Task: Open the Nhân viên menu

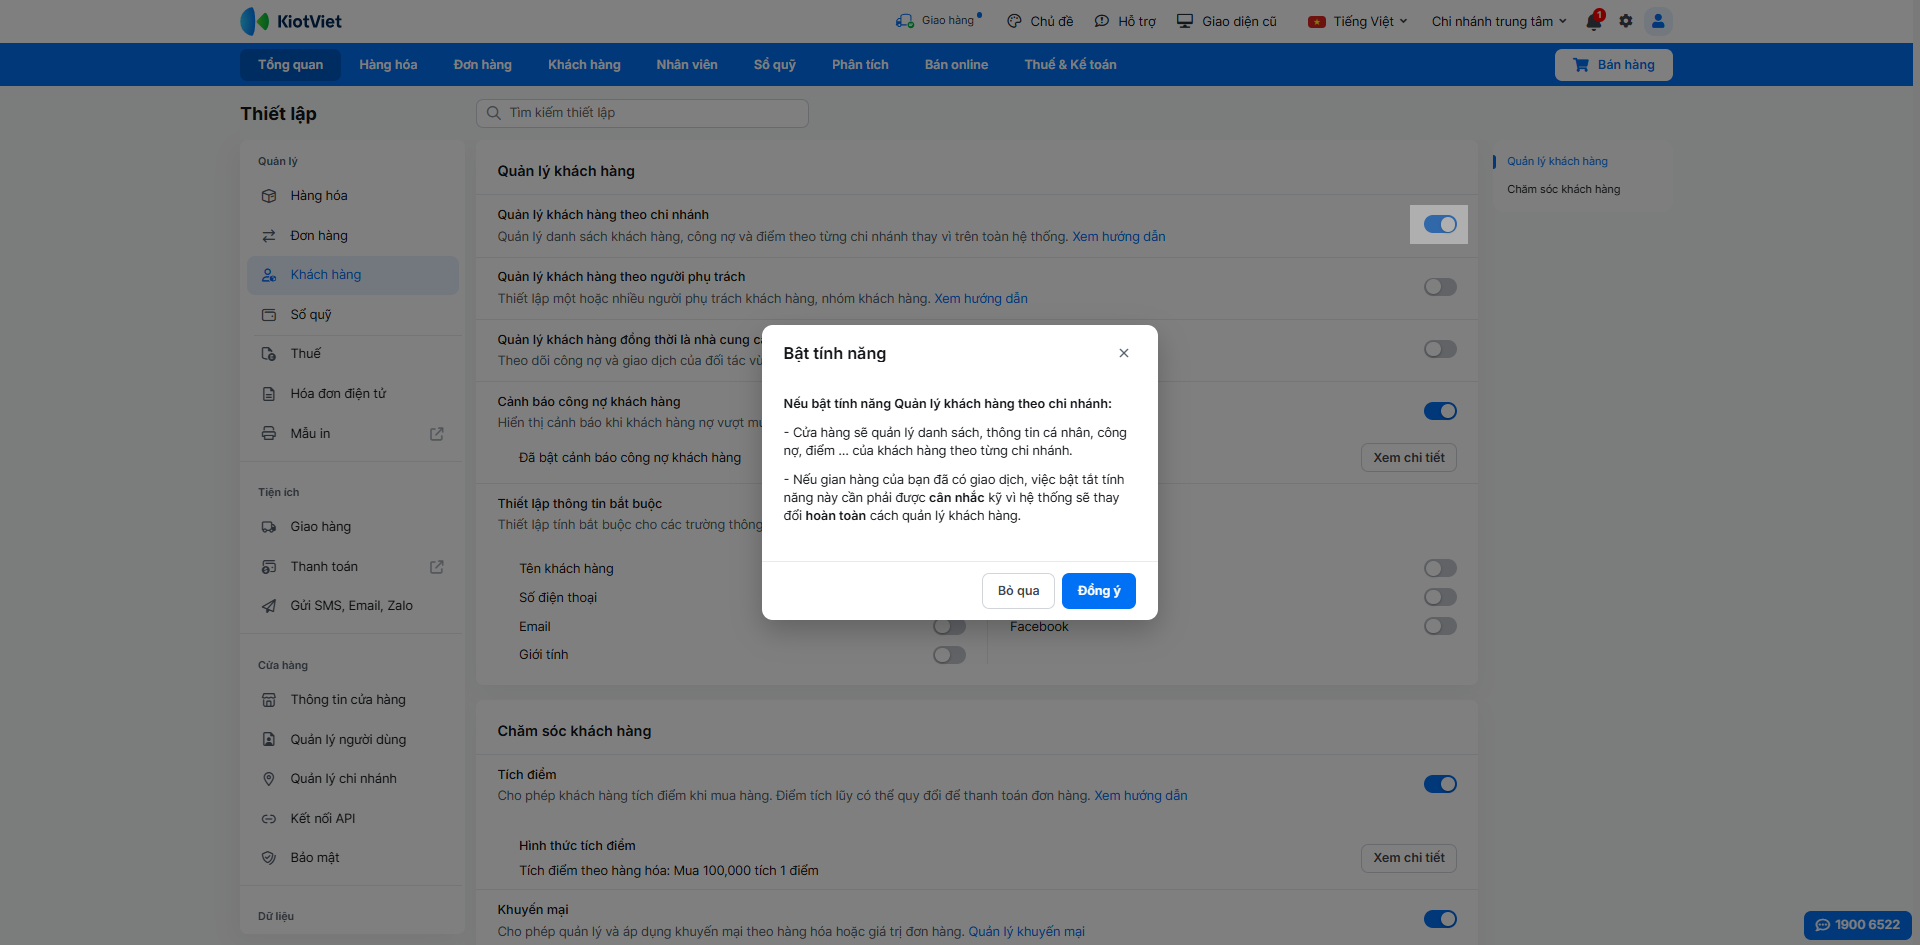Action: pos(687,65)
